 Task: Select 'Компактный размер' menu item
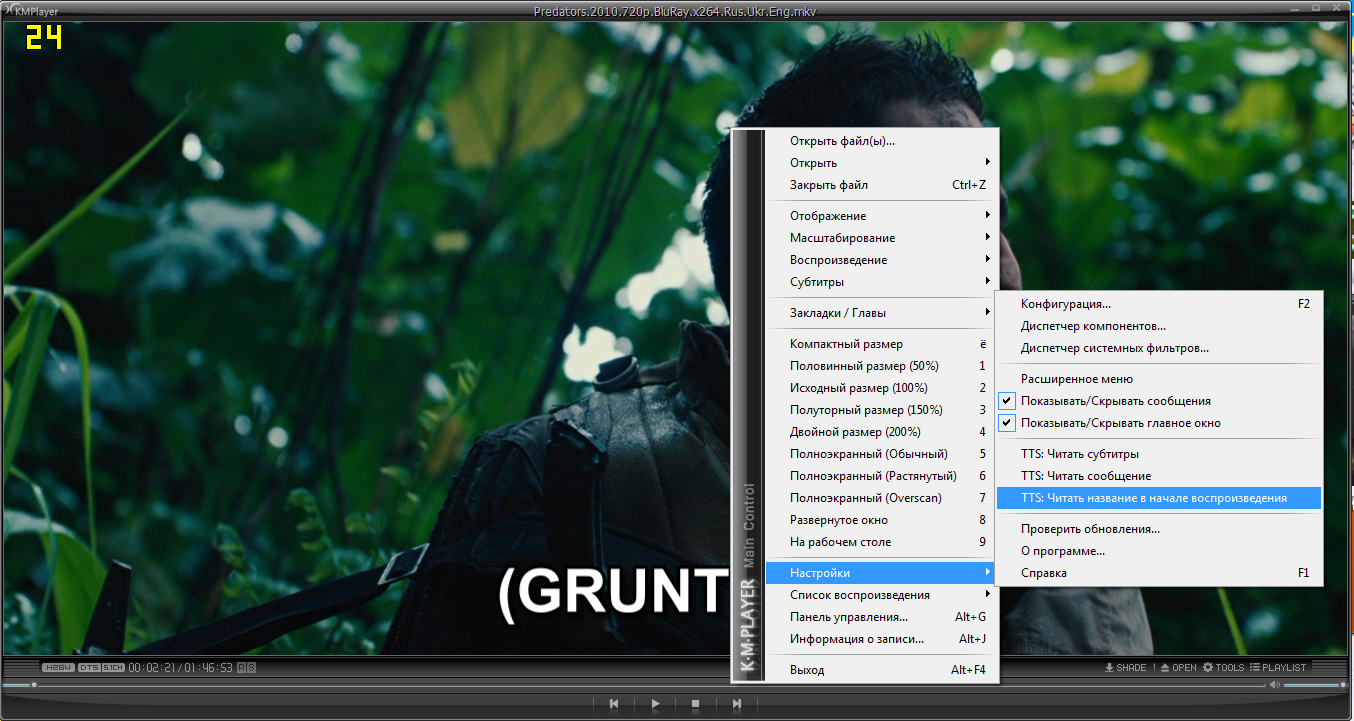(x=881, y=344)
